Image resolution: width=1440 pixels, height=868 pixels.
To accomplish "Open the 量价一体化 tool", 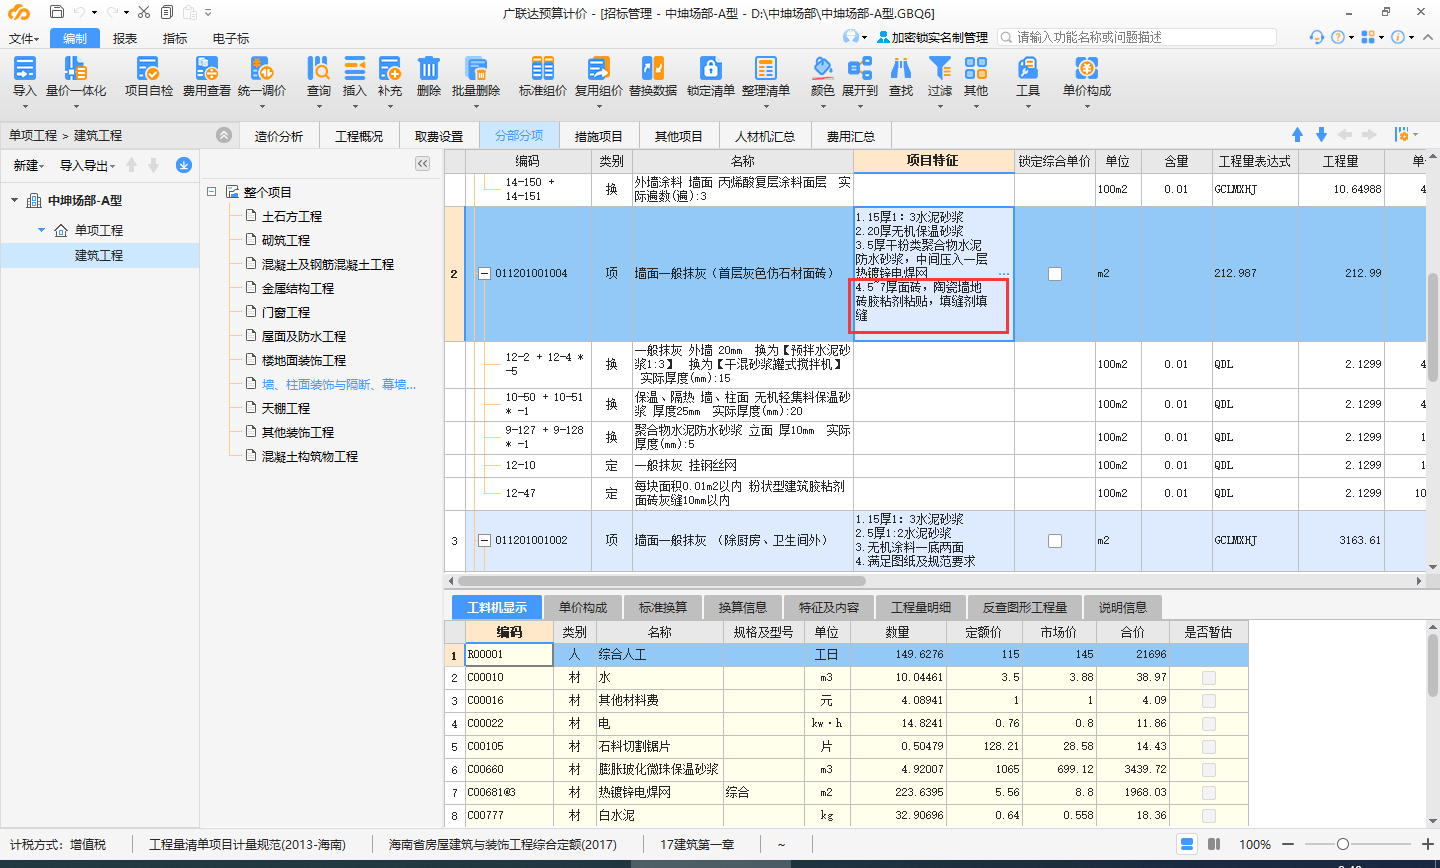I will pos(76,76).
